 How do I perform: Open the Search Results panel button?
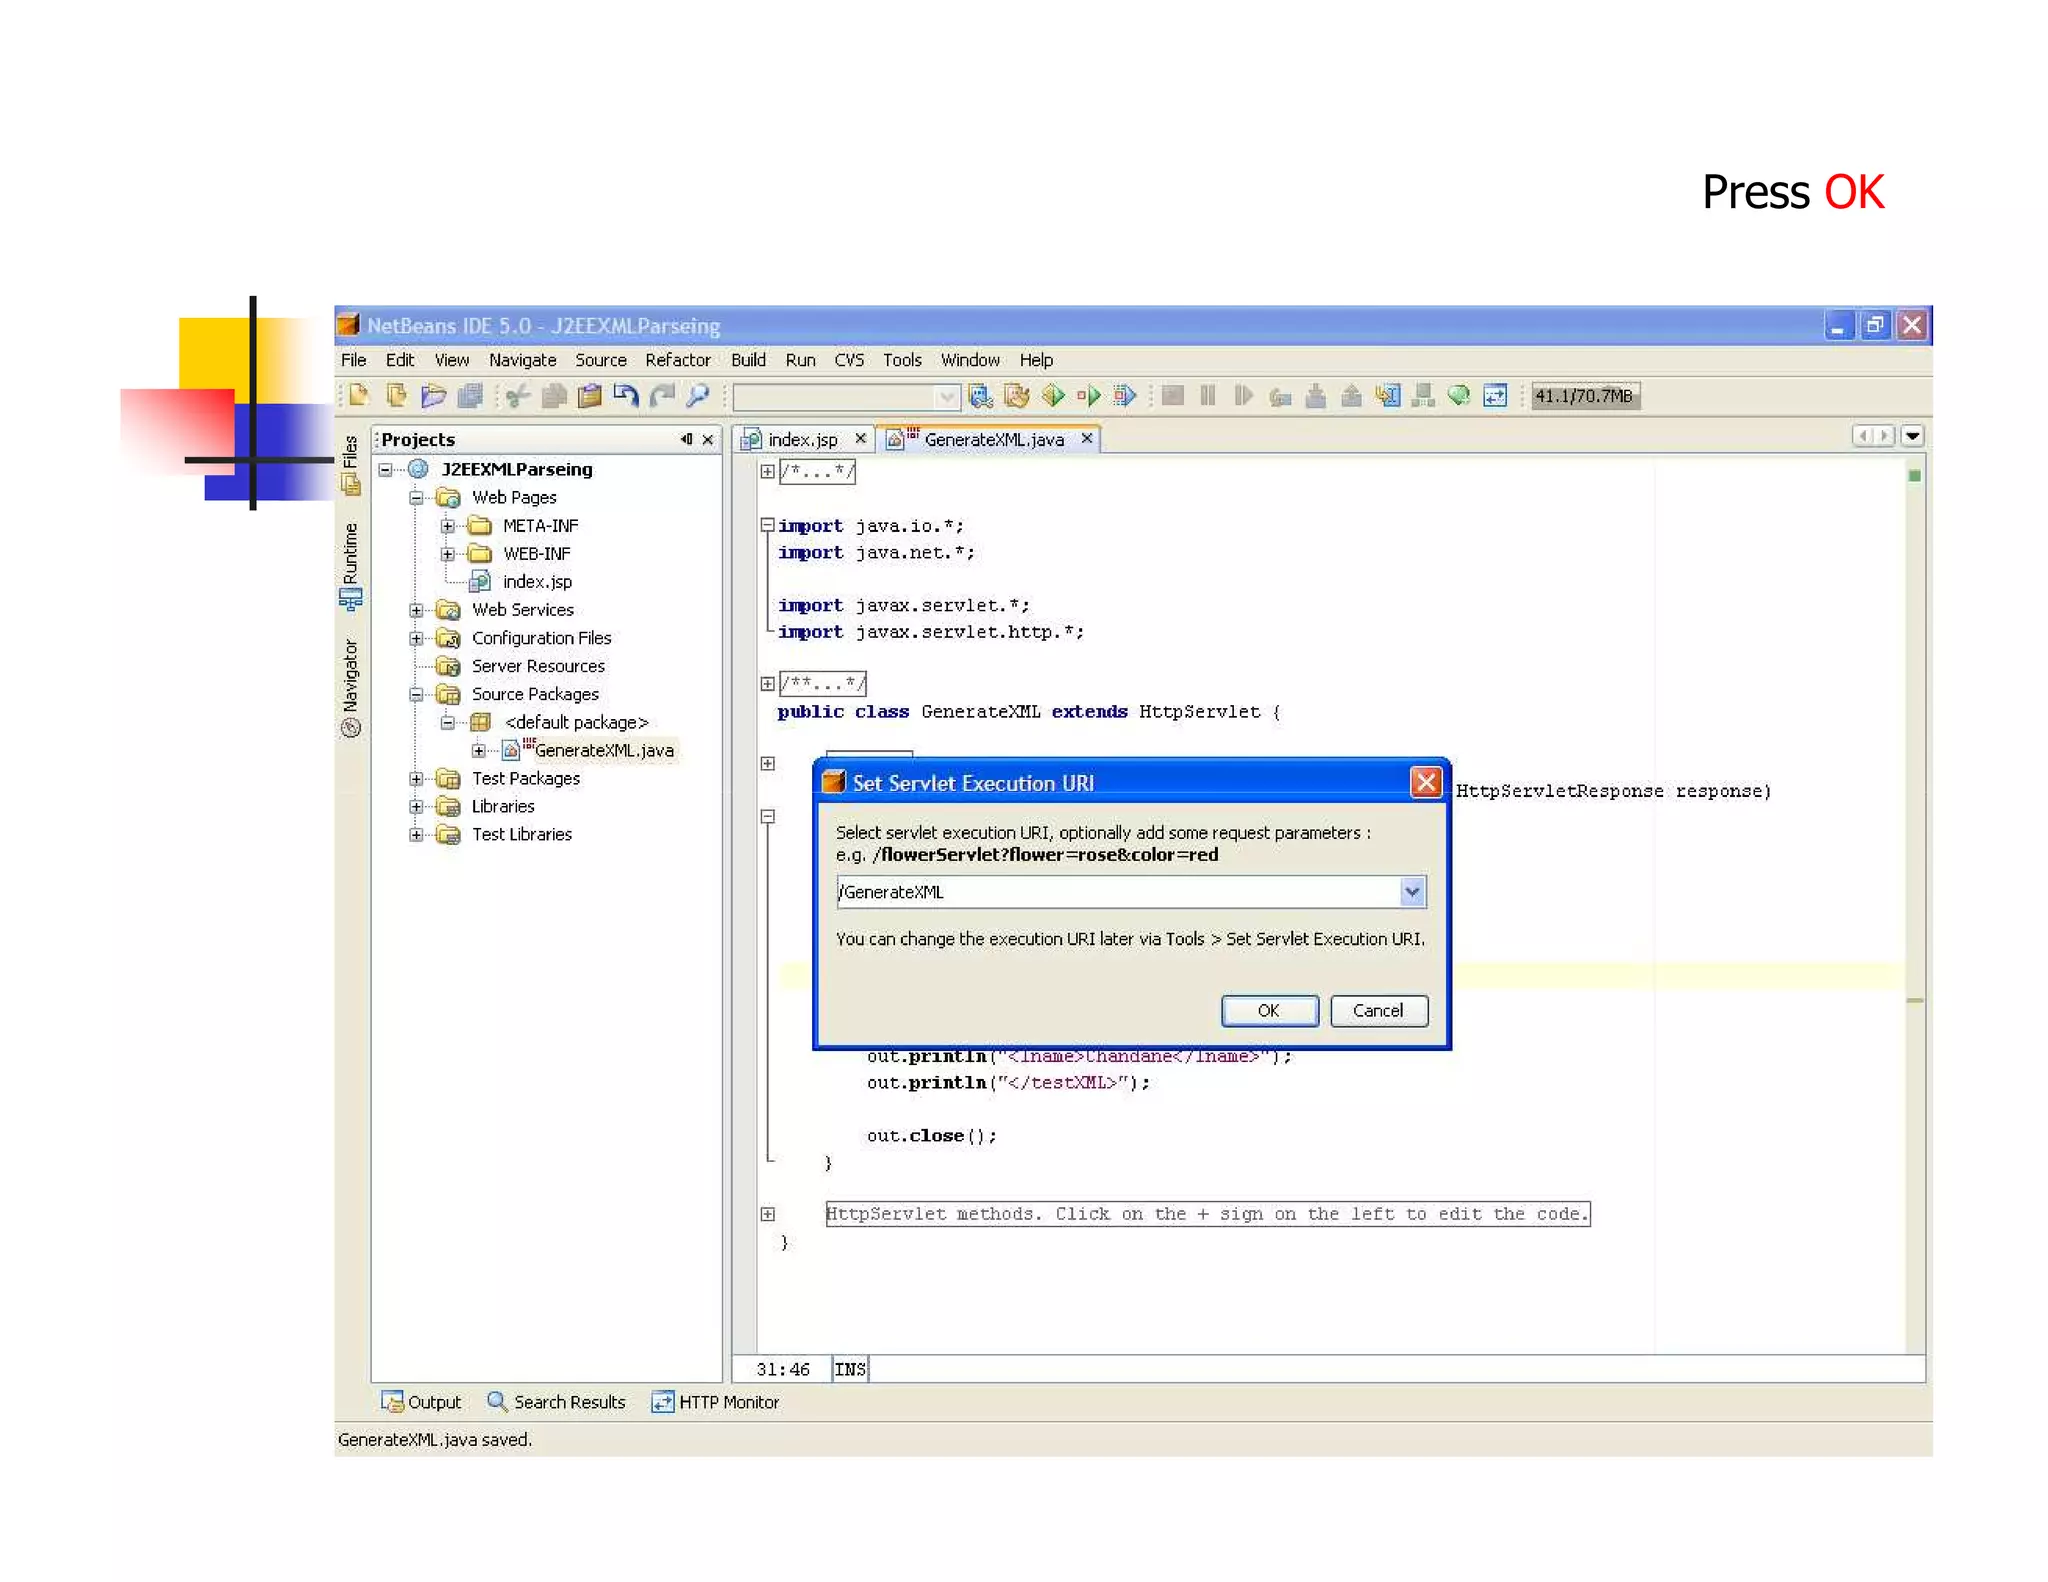point(557,1402)
